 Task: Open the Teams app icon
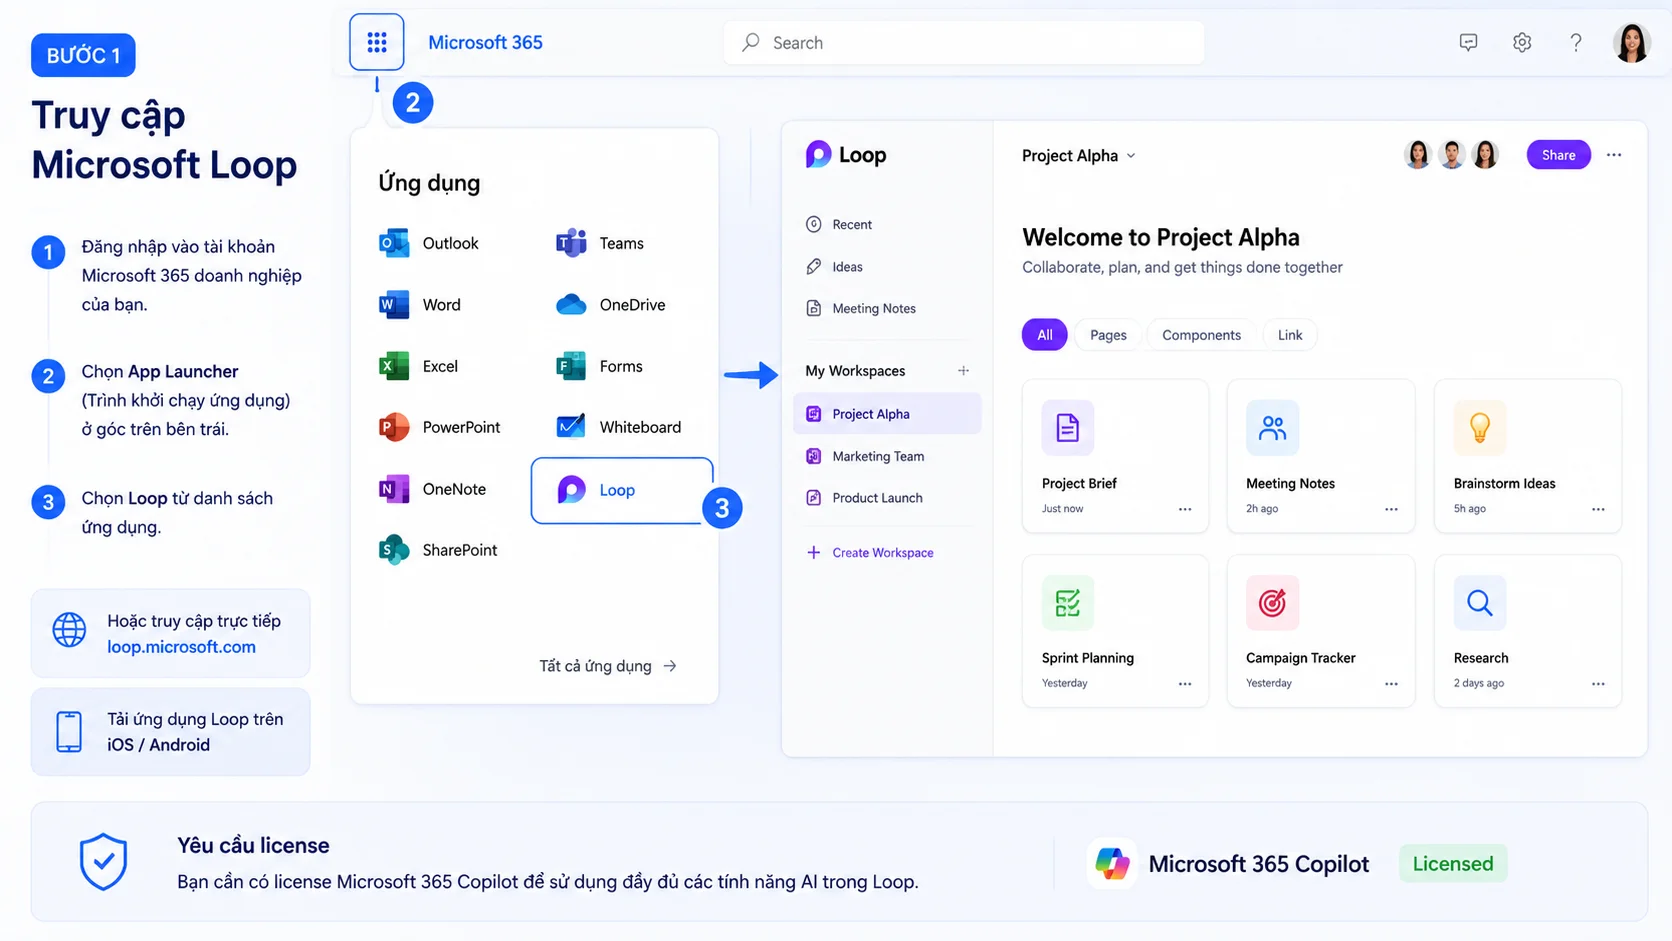(x=571, y=243)
